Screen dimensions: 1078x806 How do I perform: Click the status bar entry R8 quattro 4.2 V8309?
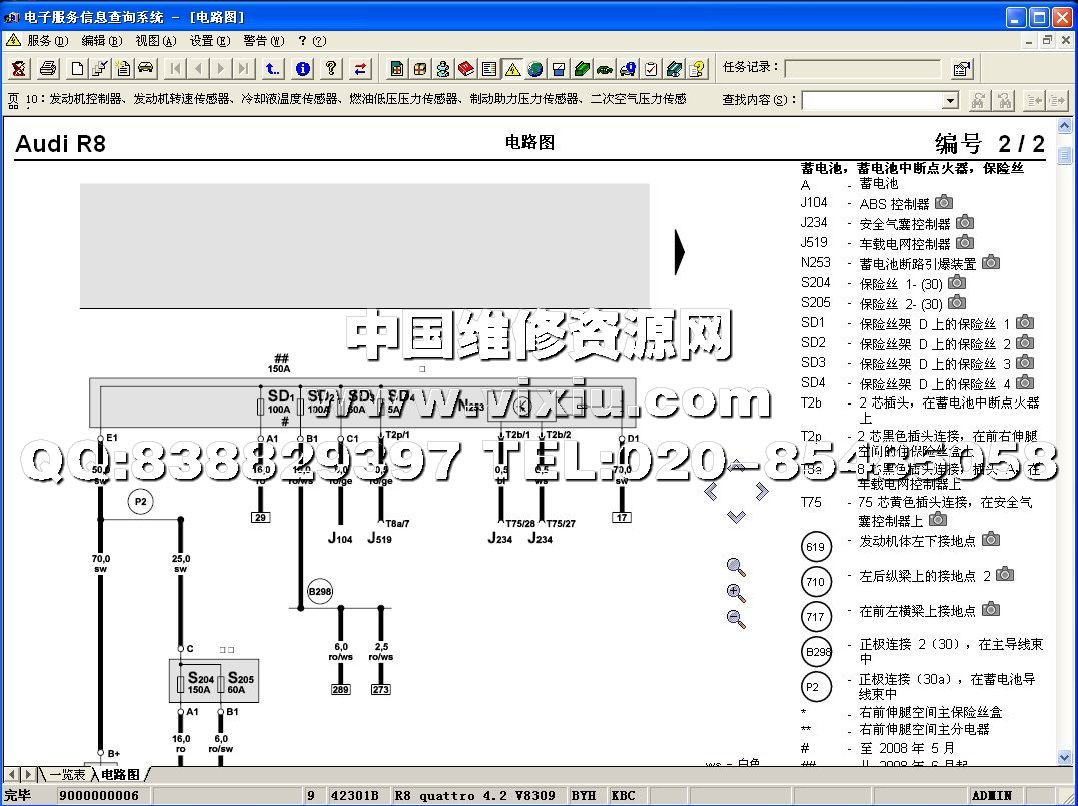(x=474, y=796)
